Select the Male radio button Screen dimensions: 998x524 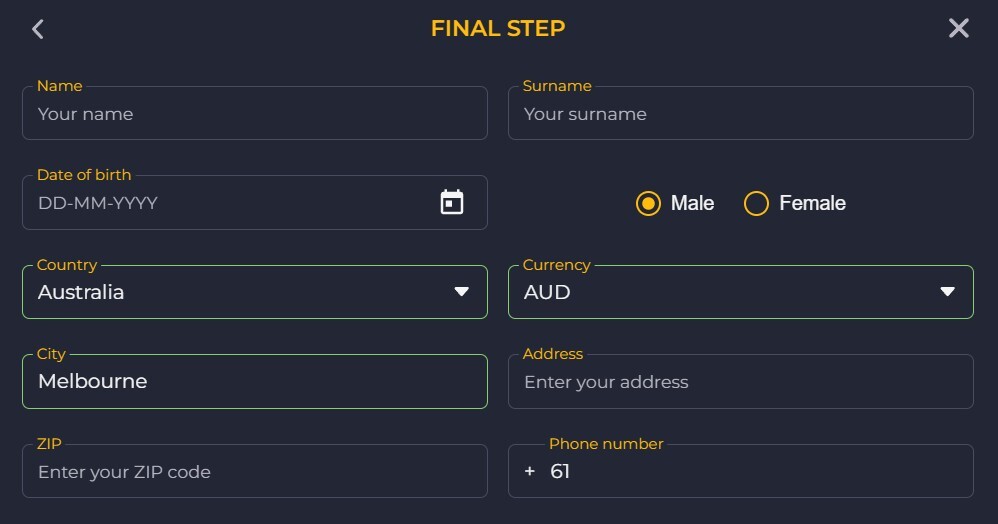pos(648,204)
